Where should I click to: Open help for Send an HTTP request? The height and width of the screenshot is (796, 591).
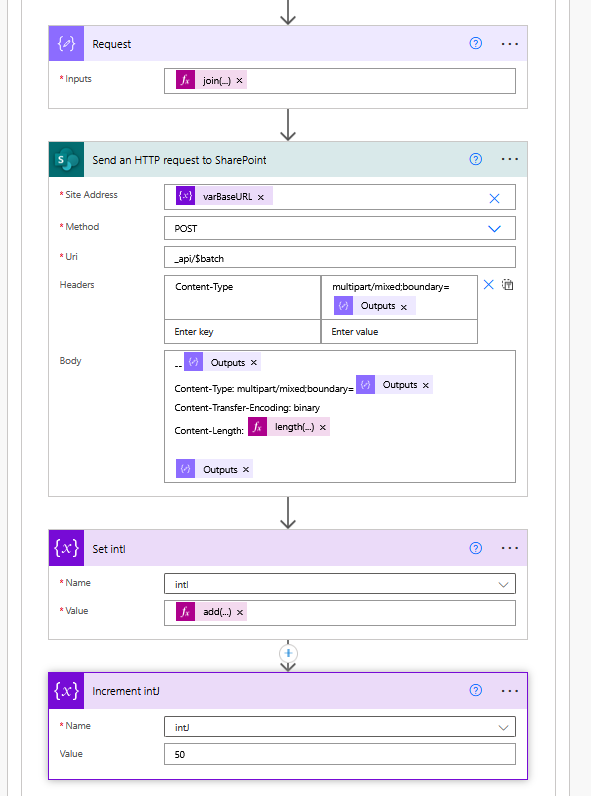[475, 159]
